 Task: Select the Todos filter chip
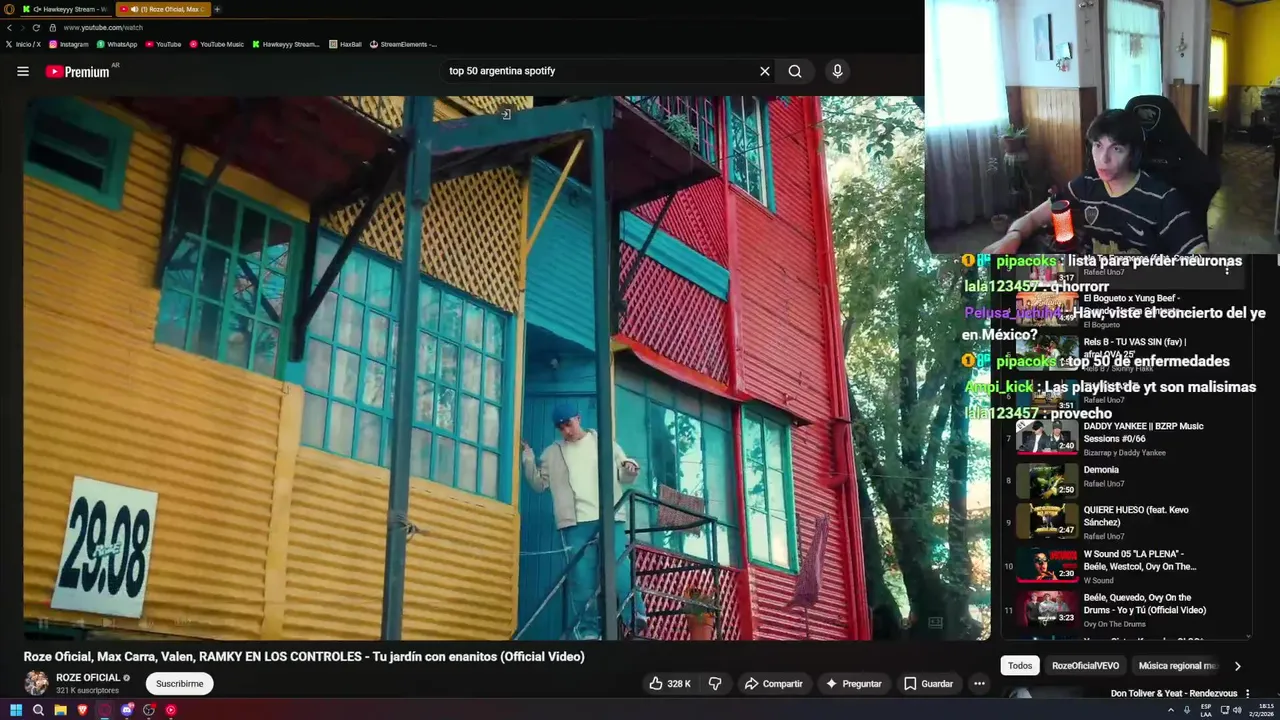pos(1020,666)
